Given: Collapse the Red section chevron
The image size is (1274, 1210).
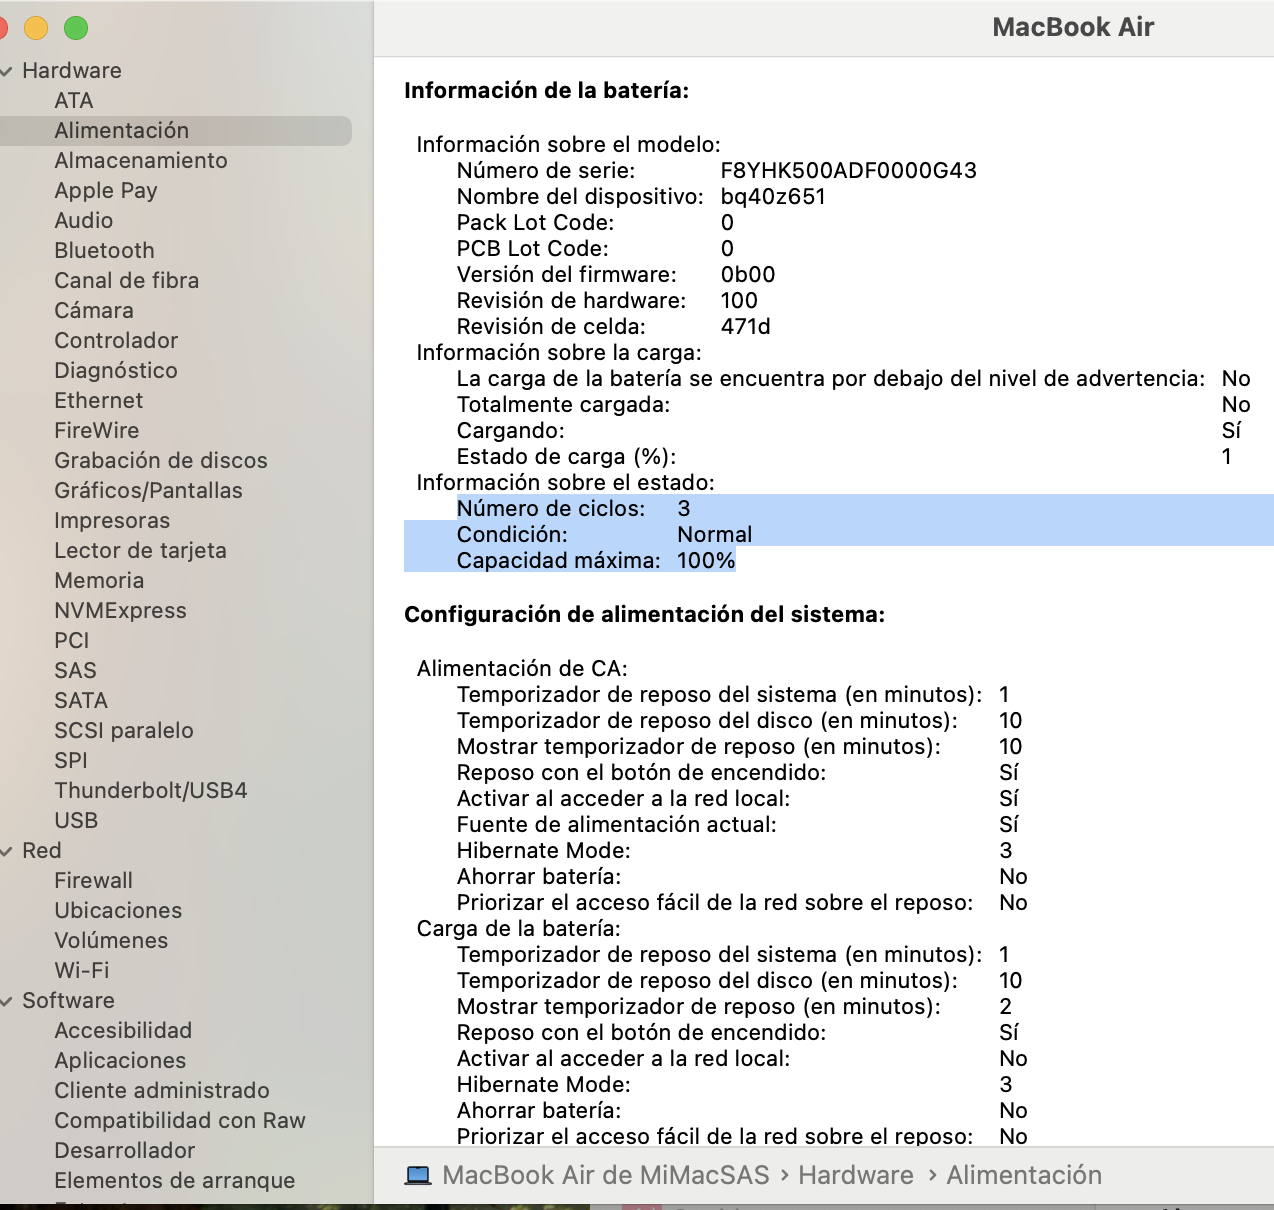Looking at the screenshot, I should tap(7, 851).
